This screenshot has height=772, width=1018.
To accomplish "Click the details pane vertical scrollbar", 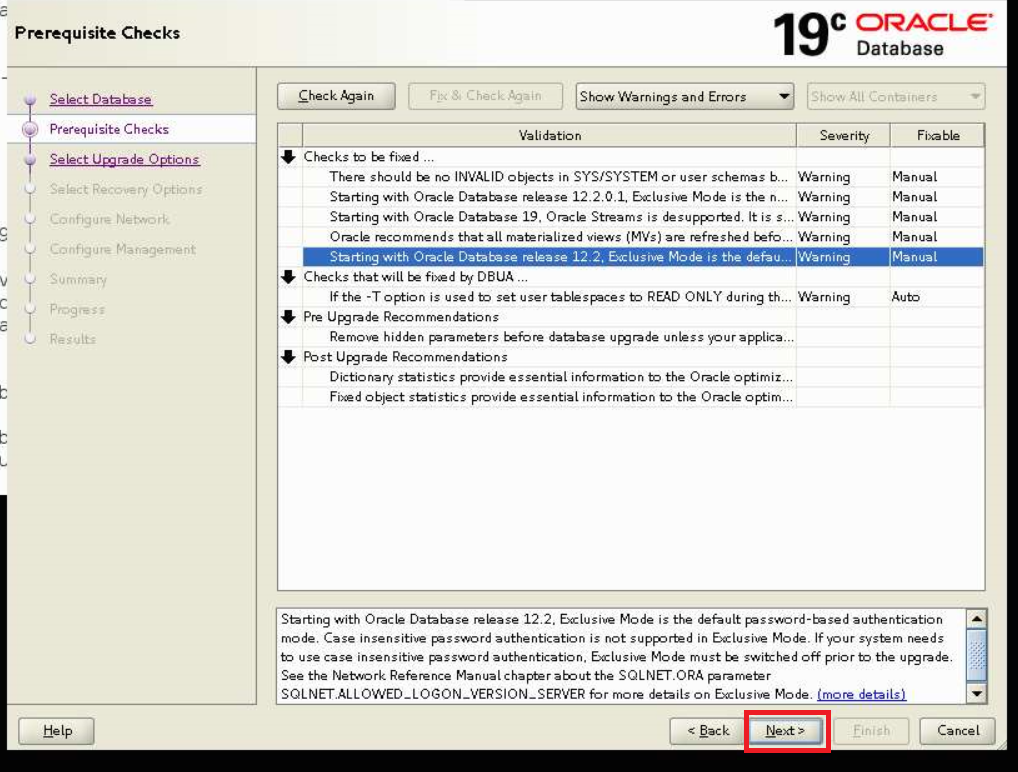I will point(976,652).
